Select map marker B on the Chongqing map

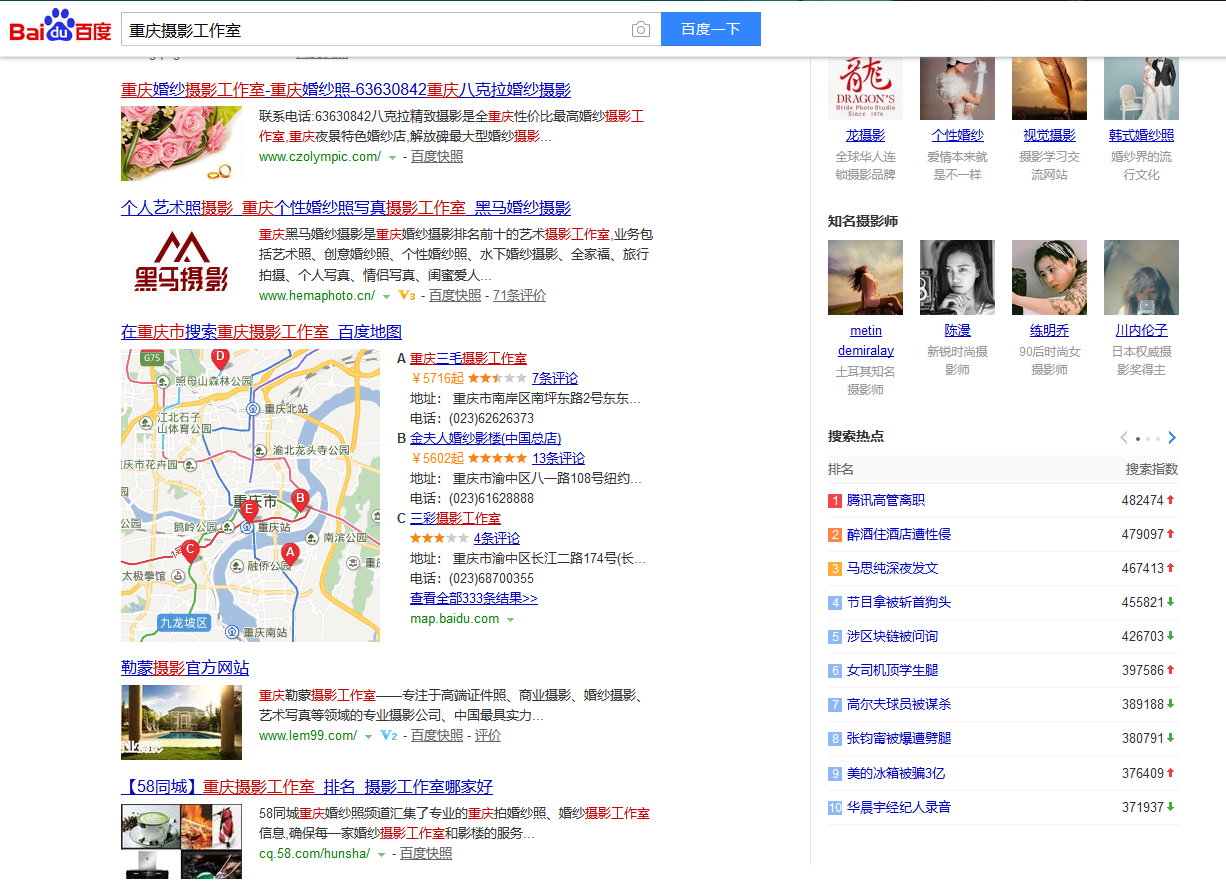(299, 499)
